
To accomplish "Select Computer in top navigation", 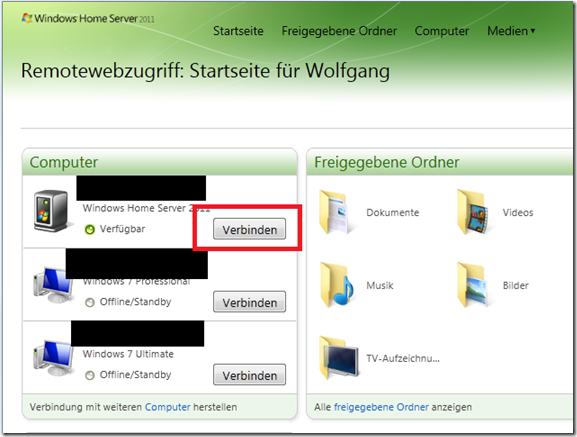I will (x=442, y=31).
